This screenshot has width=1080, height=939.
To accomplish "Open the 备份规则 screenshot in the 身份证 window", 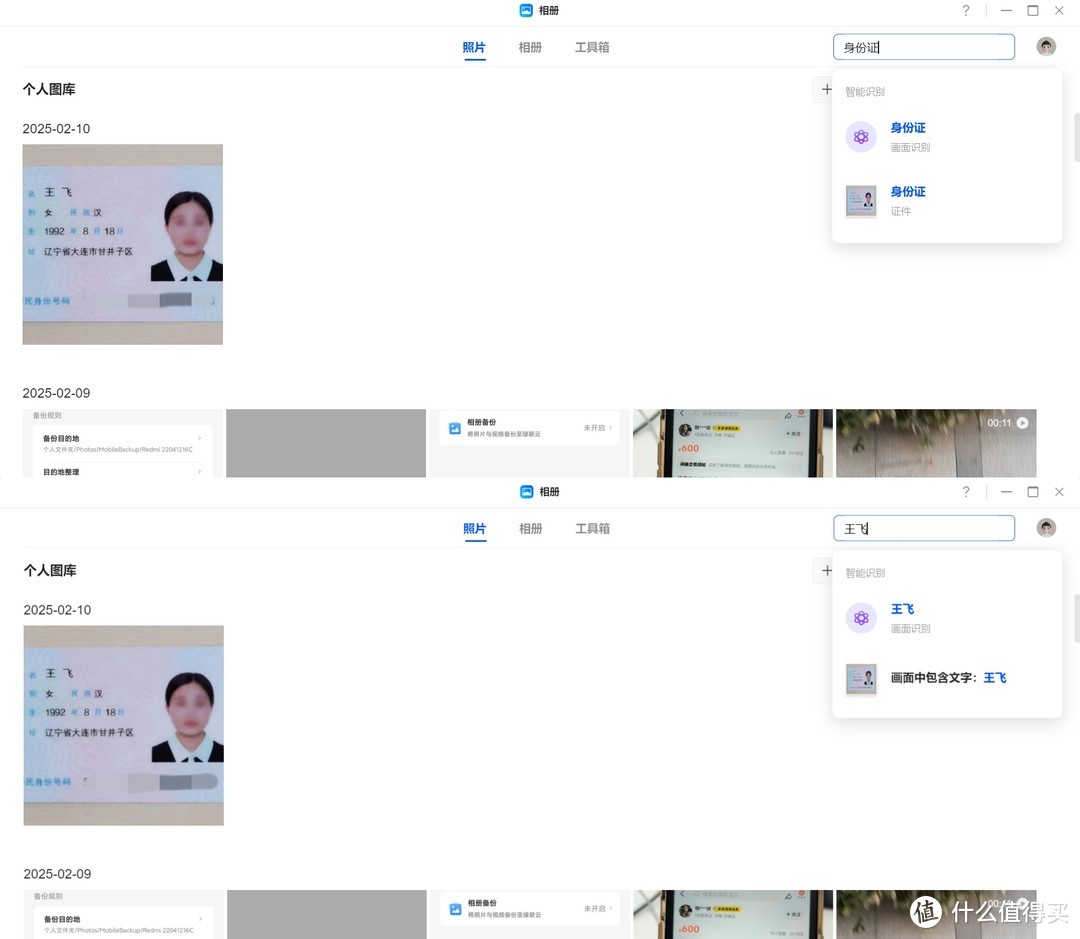I will (123, 443).
